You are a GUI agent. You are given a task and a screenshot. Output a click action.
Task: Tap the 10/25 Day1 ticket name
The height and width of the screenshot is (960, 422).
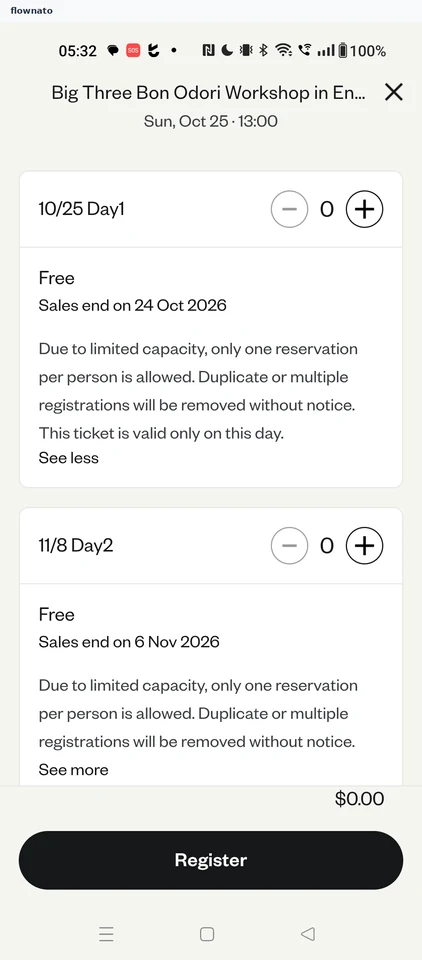tap(81, 209)
